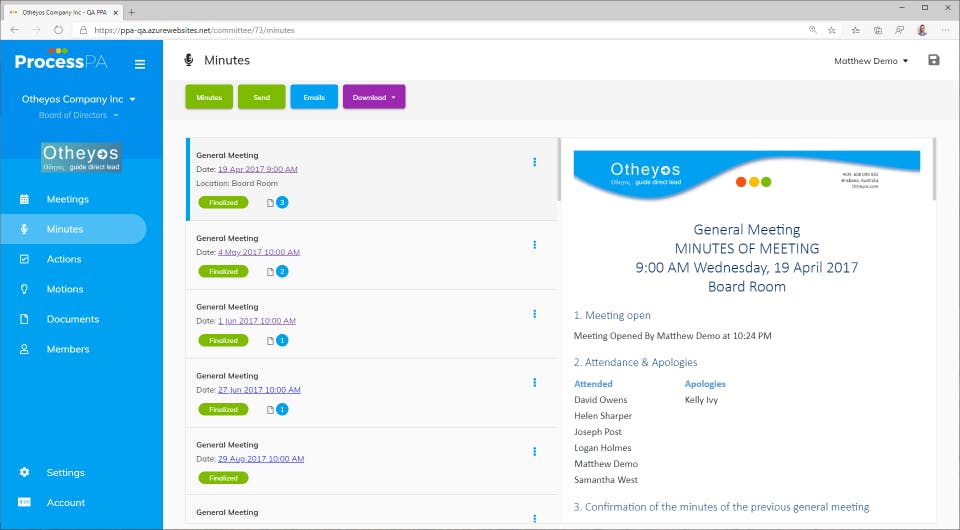Viewport: 960px width, 530px height.
Task: Click the meeting list vertical scrollbar
Action: point(558,170)
